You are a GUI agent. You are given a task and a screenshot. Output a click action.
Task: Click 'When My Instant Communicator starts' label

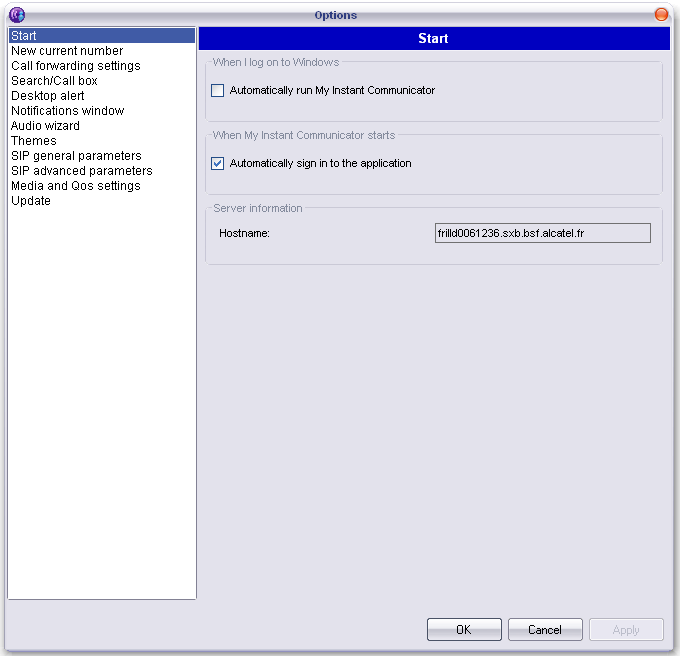click(x=304, y=135)
